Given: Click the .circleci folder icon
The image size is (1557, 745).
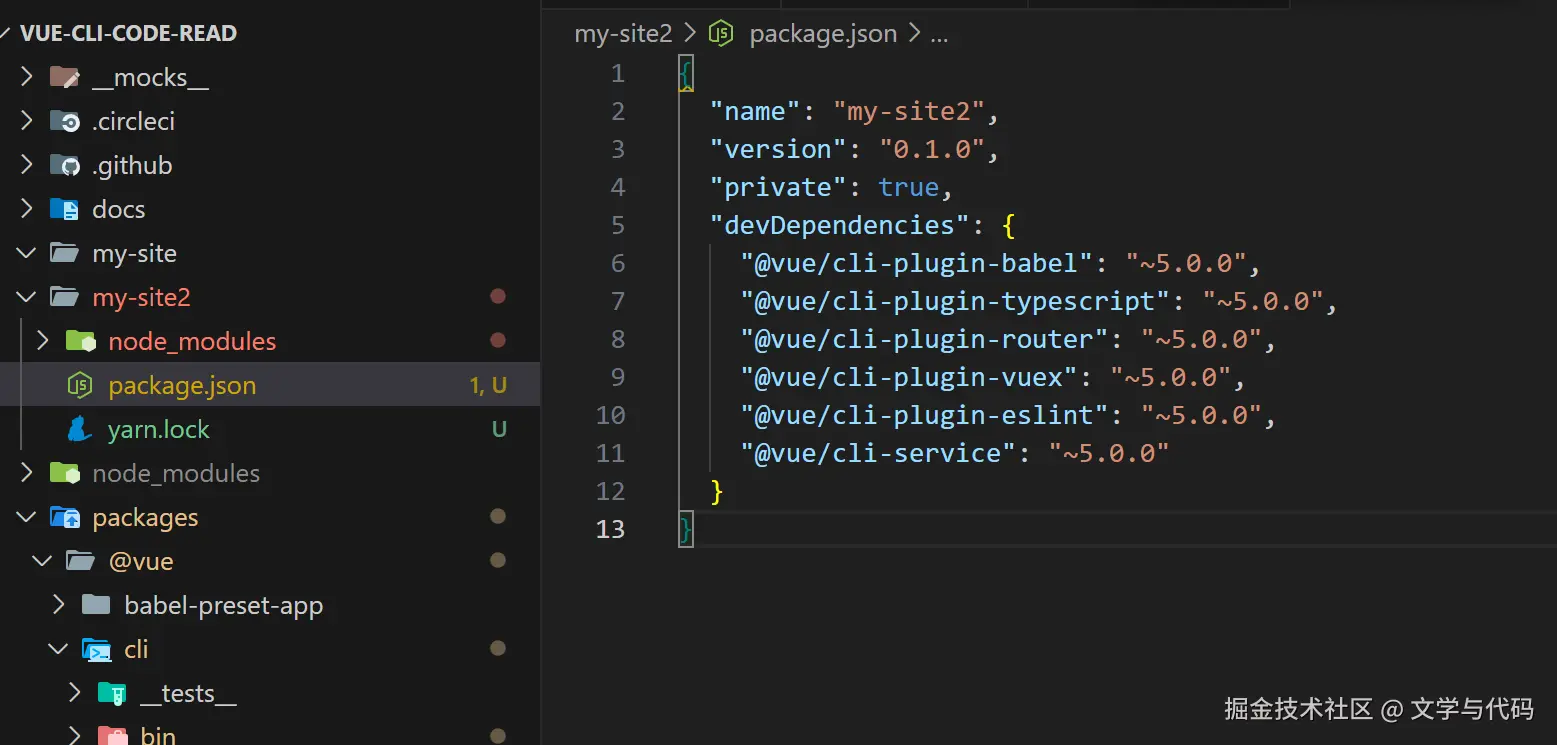Looking at the screenshot, I should tap(65, 121).
